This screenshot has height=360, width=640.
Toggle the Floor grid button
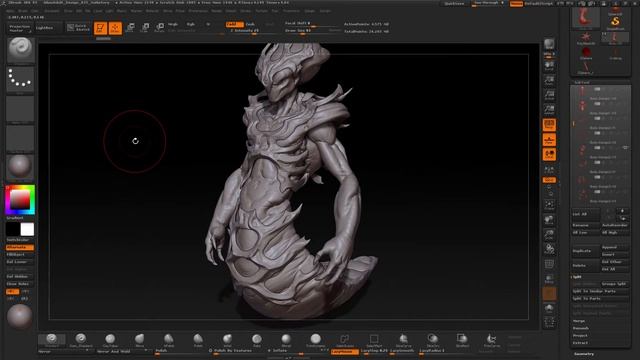pos(549,140)
